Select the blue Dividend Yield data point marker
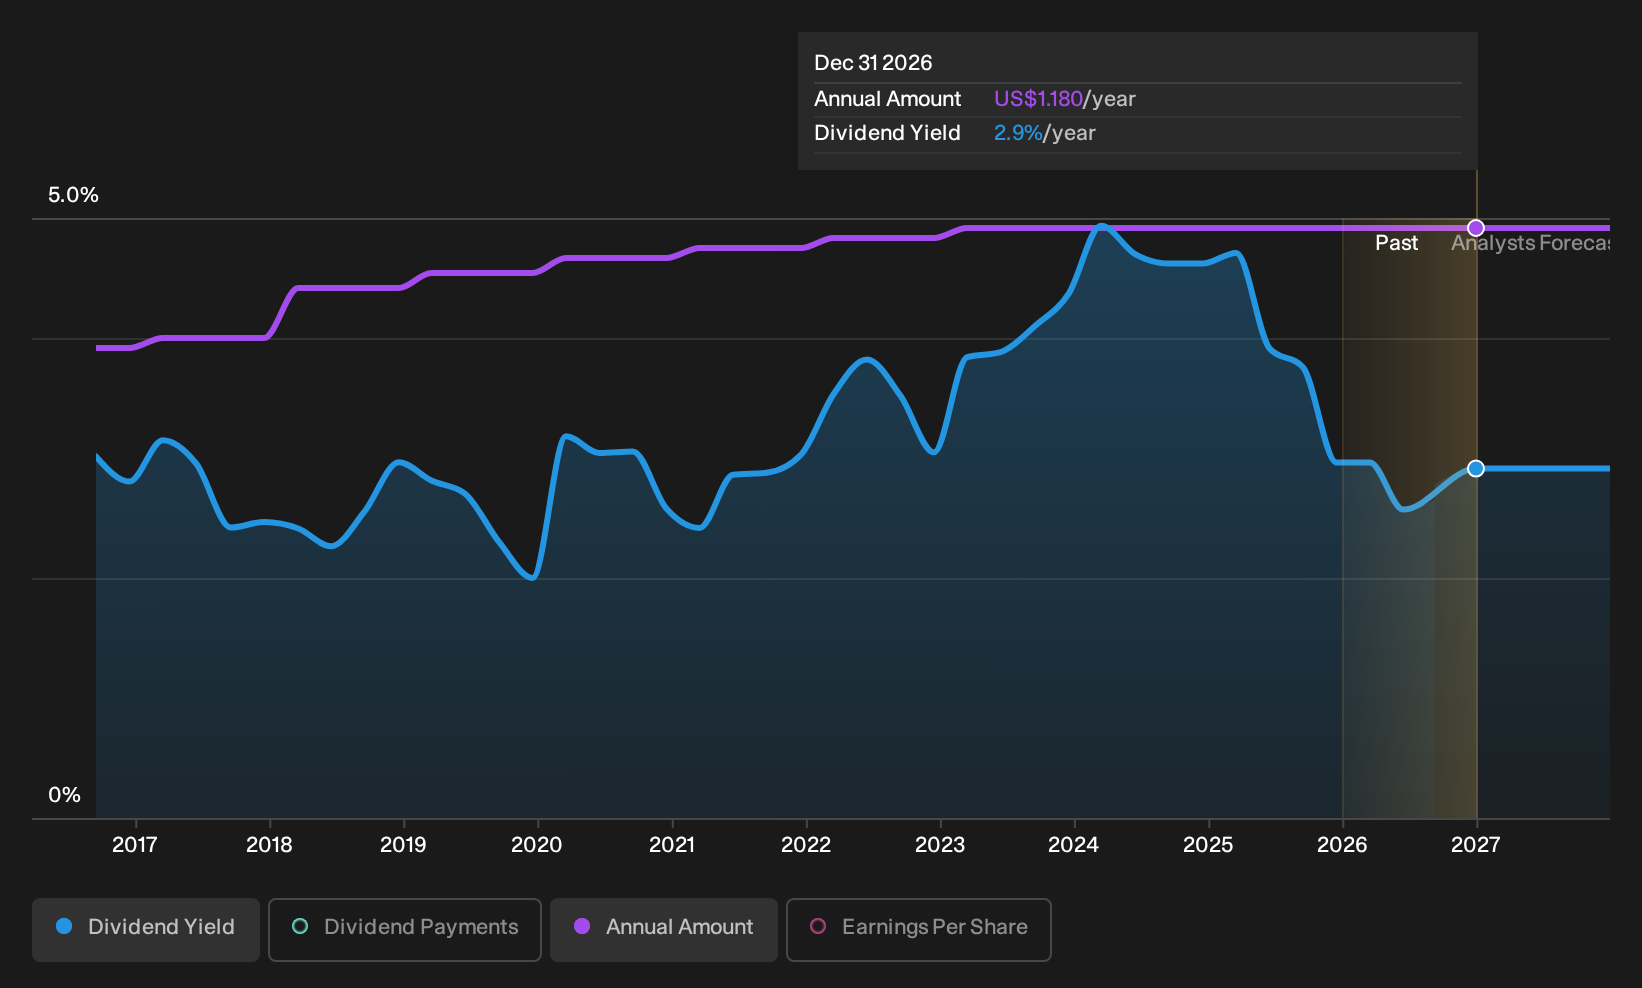The height and width of the screenshot is (988, 1642). point(1476,469)
